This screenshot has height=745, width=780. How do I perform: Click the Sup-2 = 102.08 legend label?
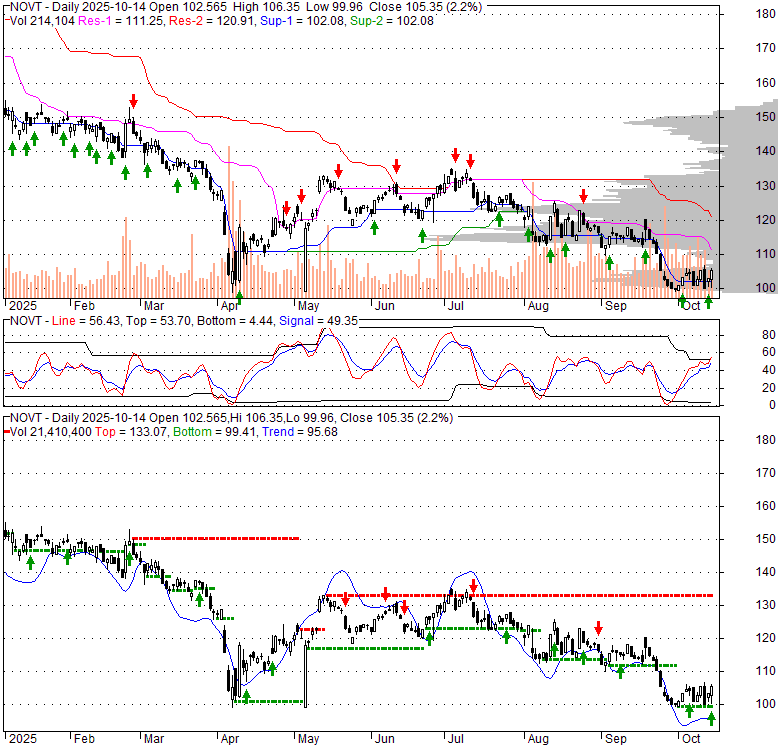392,21
